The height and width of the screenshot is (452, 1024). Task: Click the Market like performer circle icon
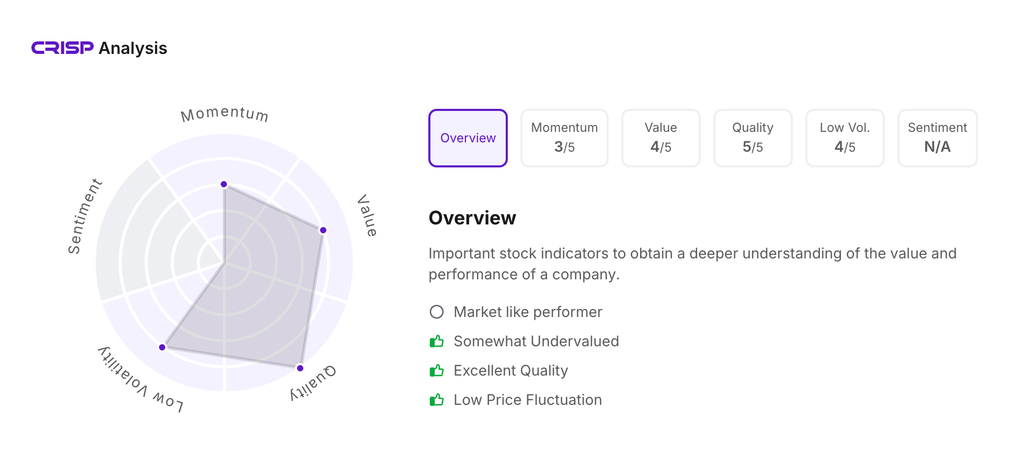[x=437, y=312]
